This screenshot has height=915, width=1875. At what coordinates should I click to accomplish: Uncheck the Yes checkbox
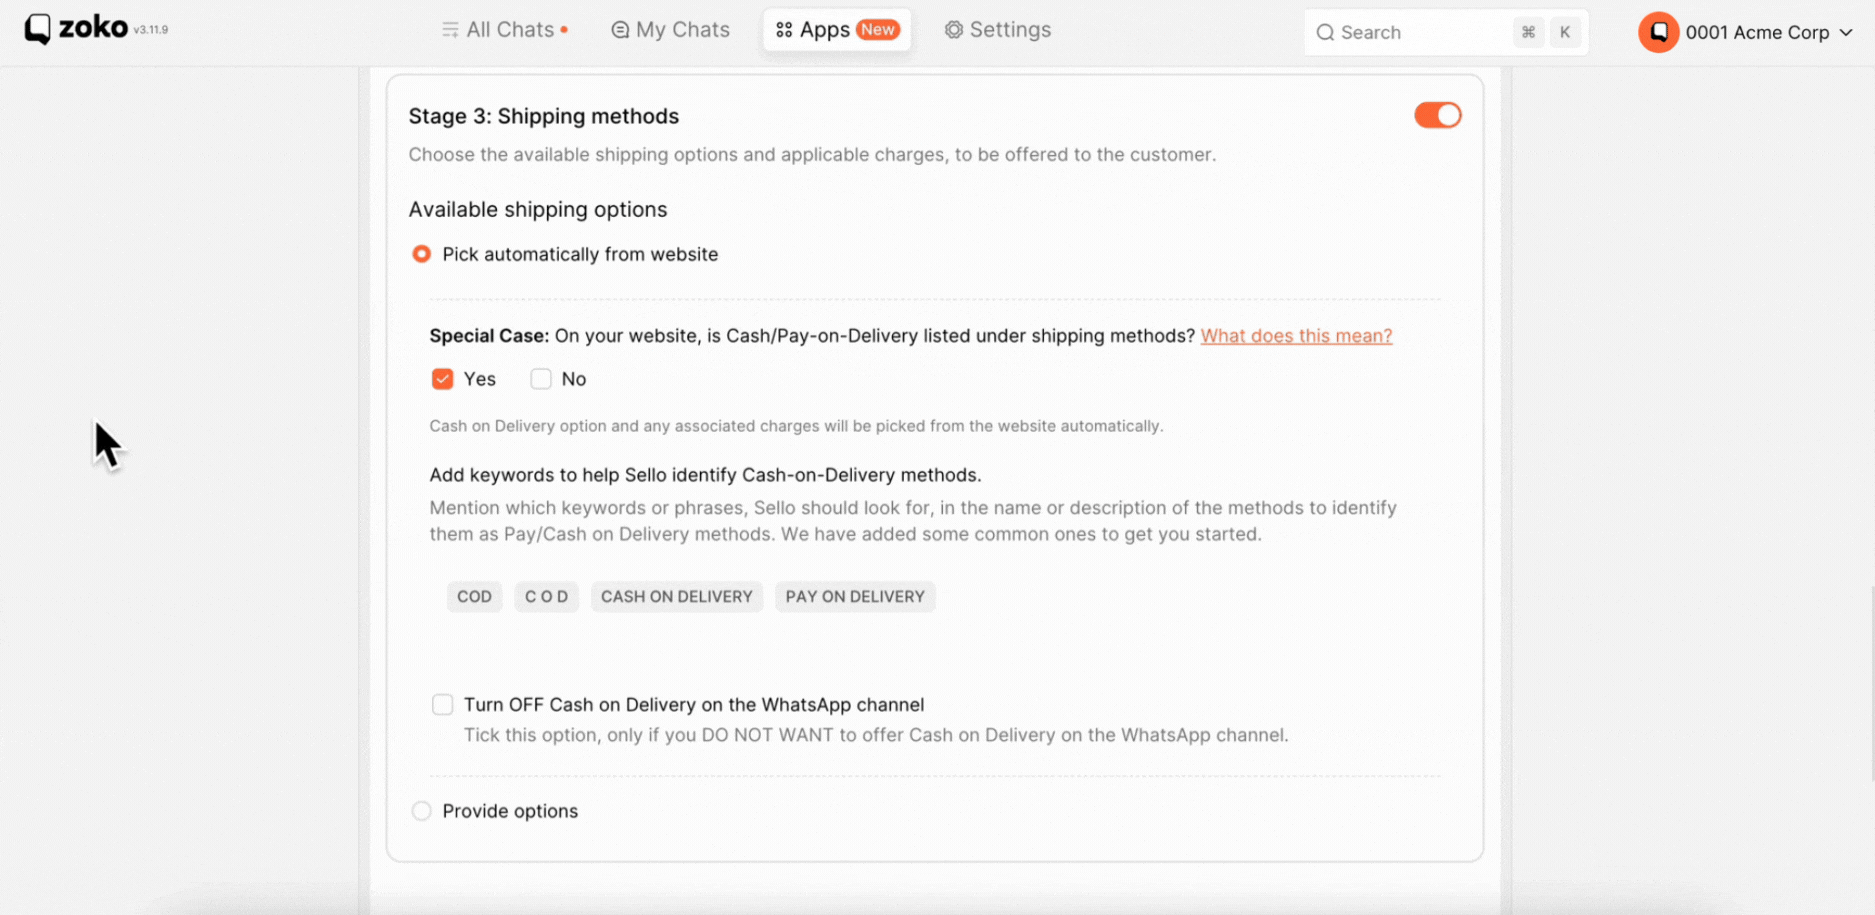tap(442, 379)
